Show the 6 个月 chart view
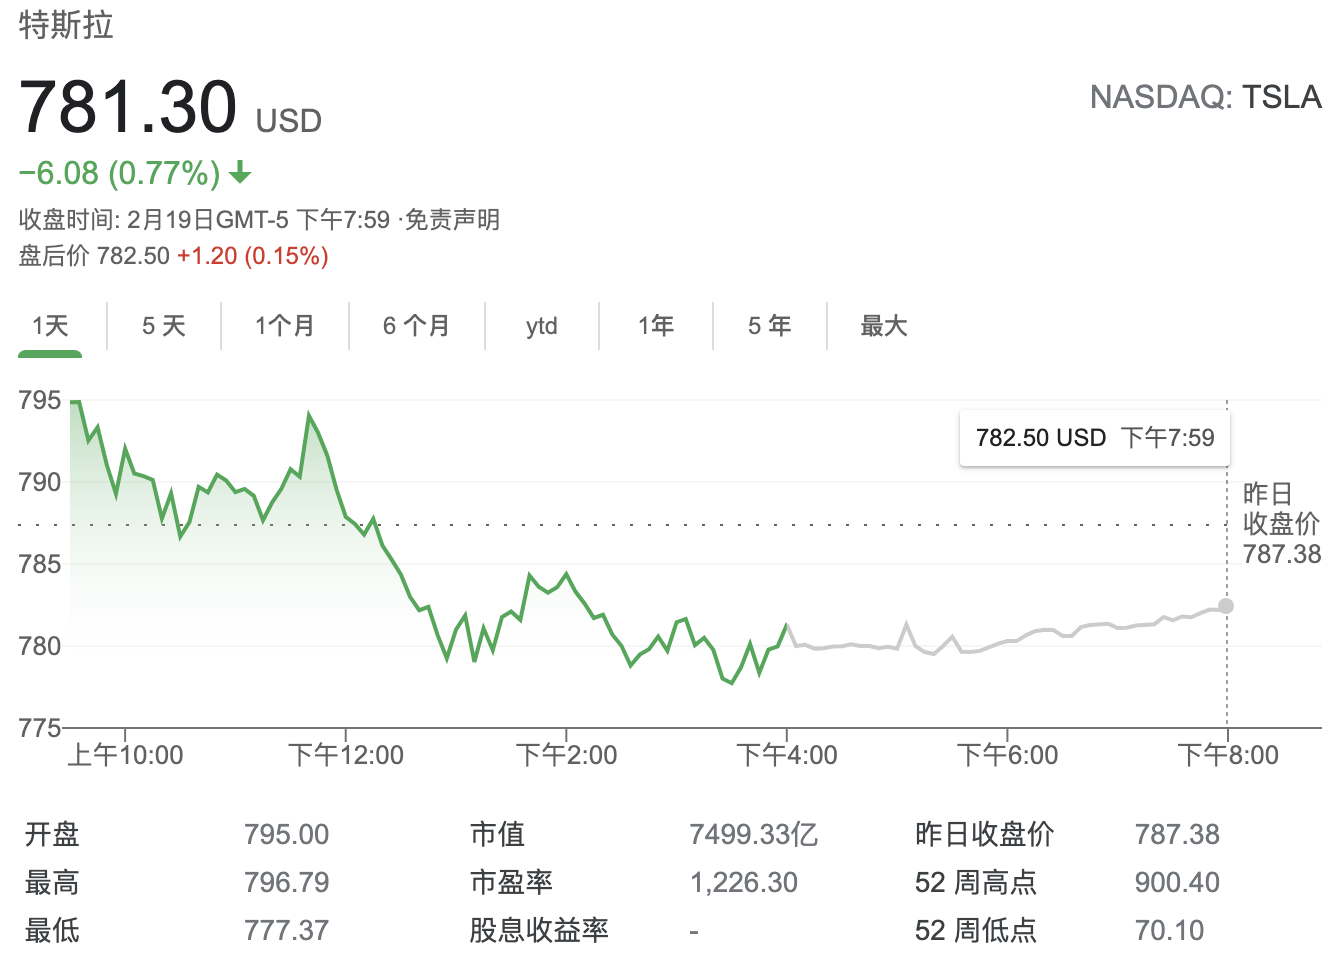Screen dimensions: 1340x968 [x=416, y=326]
